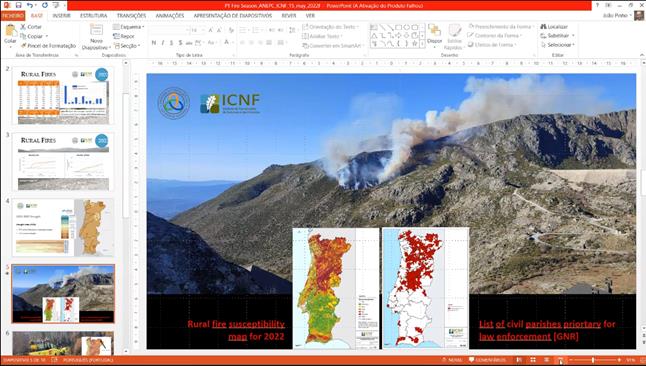
Task: Toggle Comentários pane in status bar
Action: click(x=487, y=360)
